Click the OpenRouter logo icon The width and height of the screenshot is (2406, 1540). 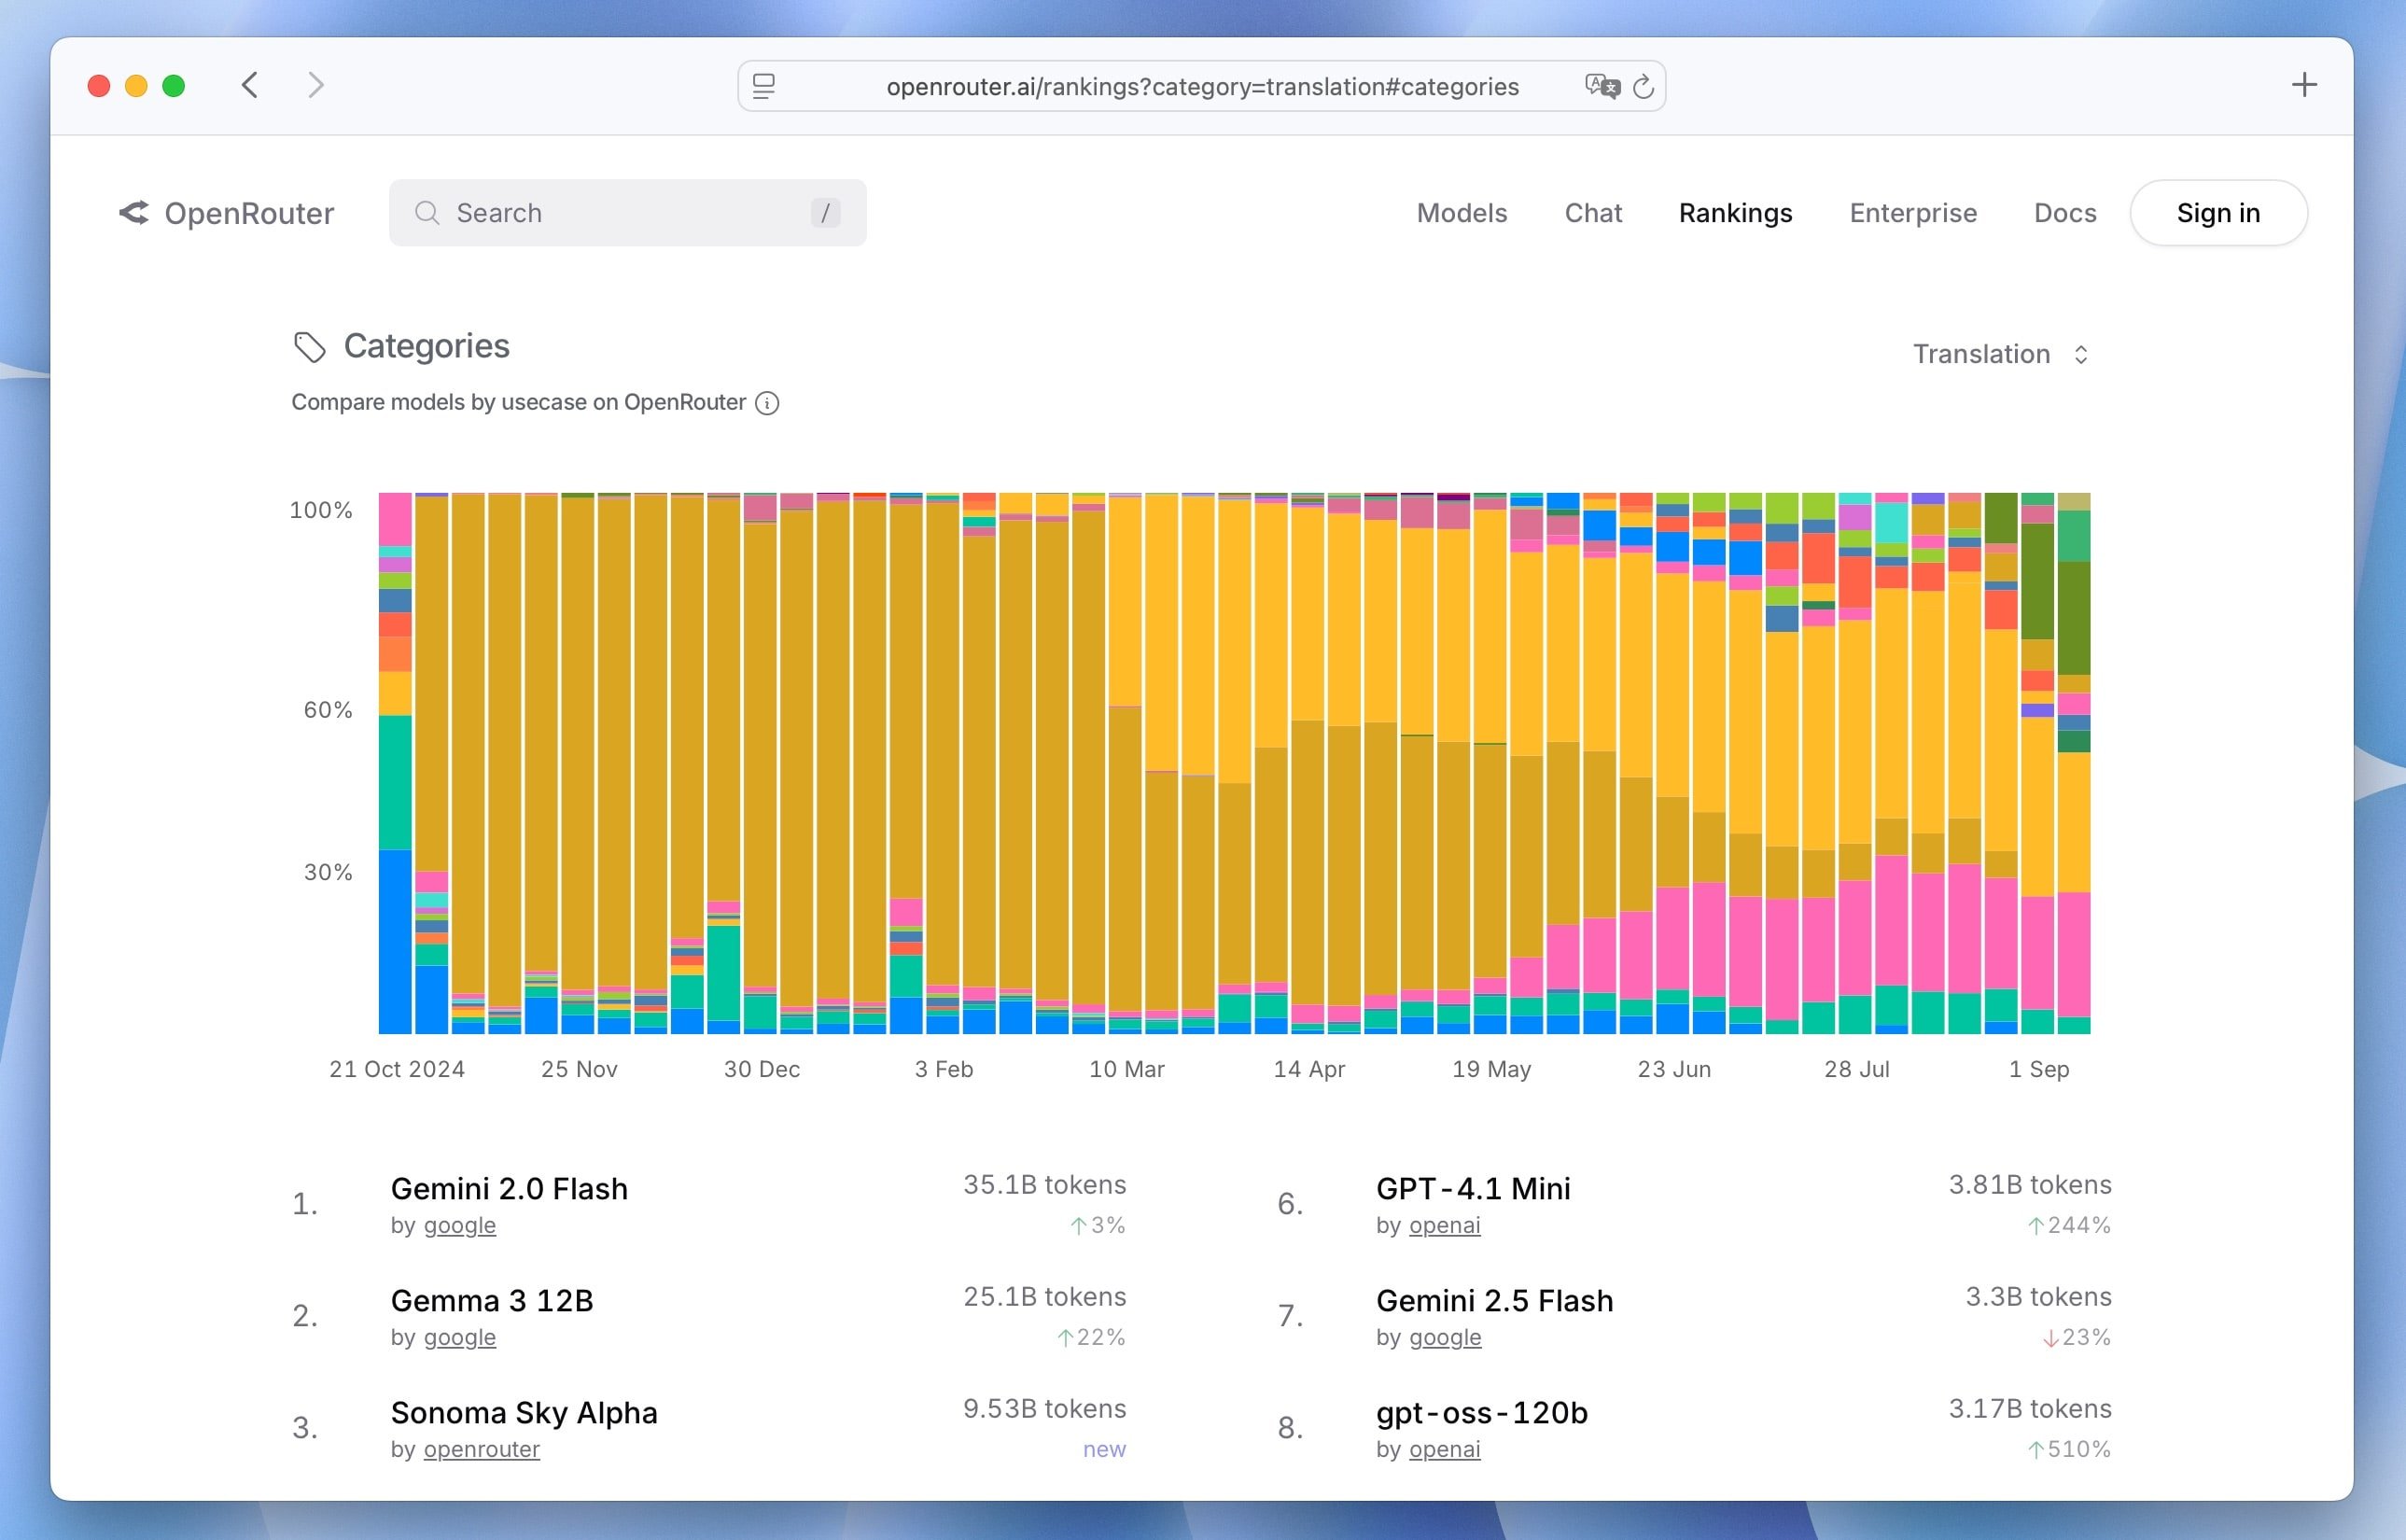134,212
